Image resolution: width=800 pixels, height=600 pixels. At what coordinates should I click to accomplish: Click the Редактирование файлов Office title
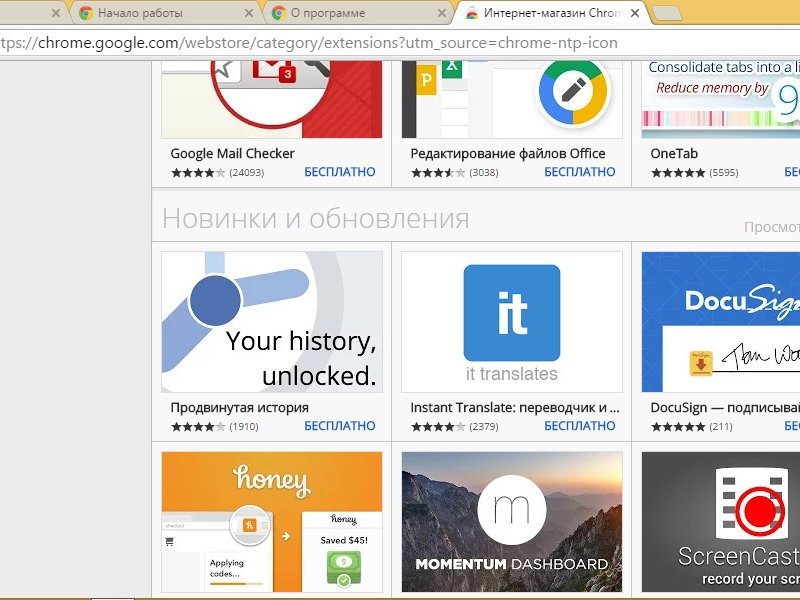pos(508,154)
